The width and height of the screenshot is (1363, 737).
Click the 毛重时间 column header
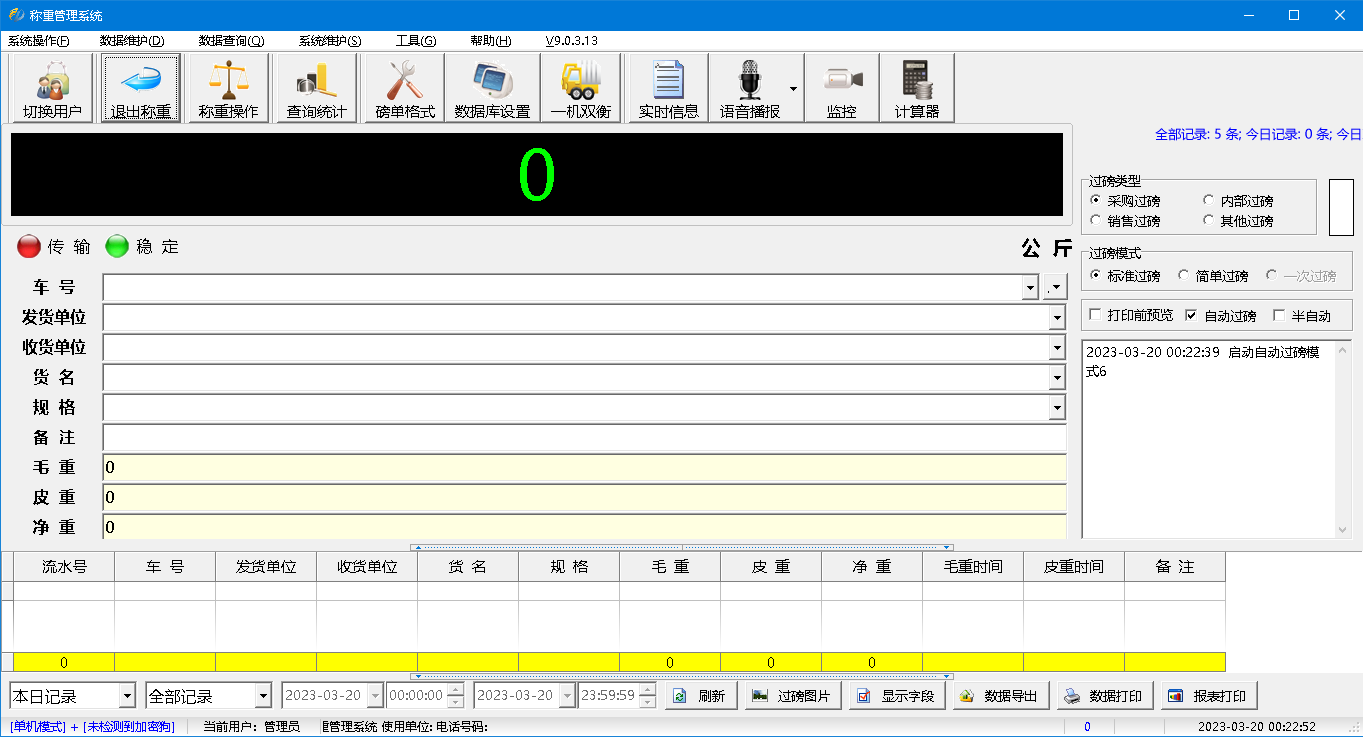point(973,567)
